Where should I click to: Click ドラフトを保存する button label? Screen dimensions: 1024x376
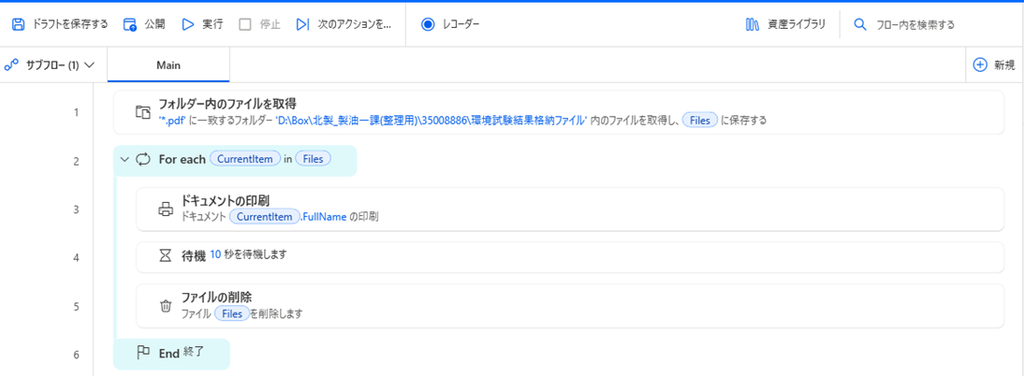click(x=71, y=25)
